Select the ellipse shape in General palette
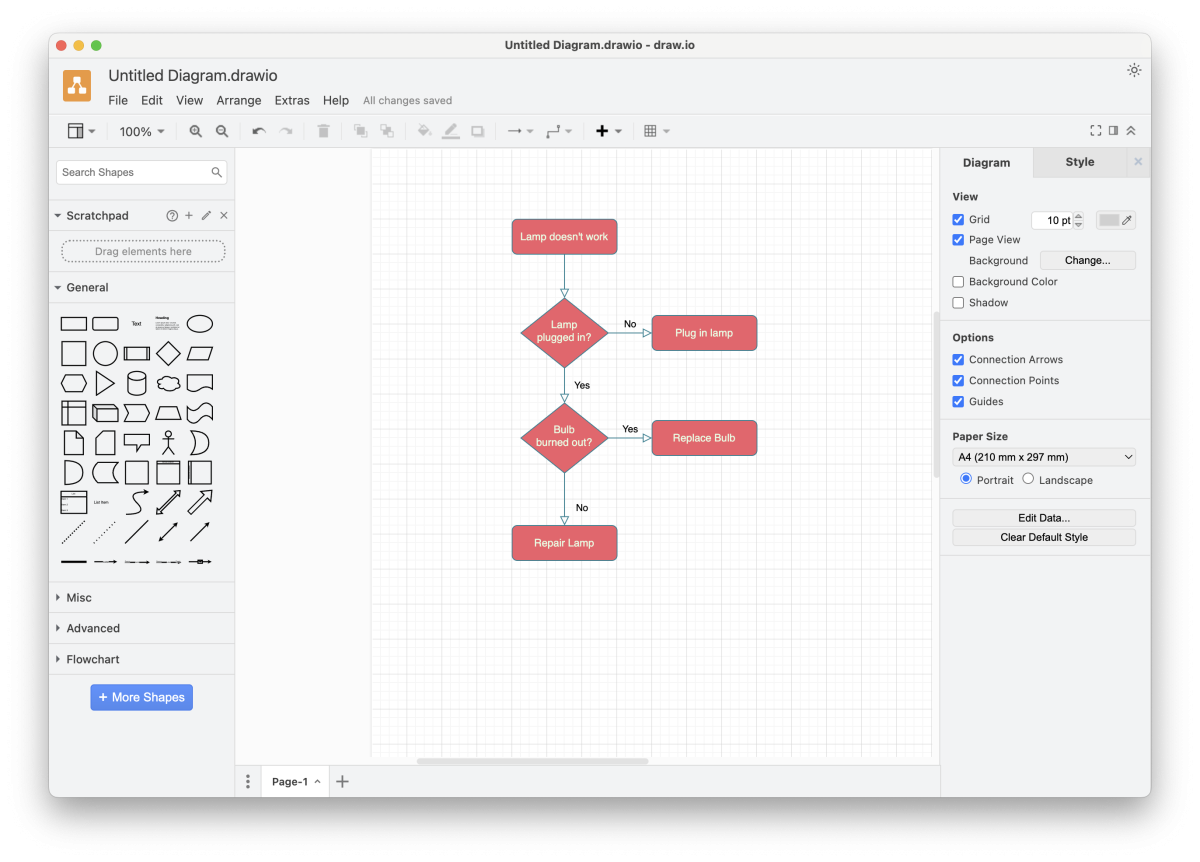This screenshot has height=862, width=1200. pos(200,324)
